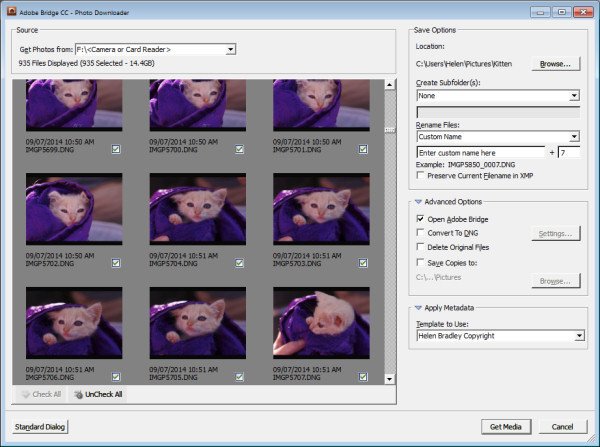Collapse the Apply Metadata section

(418, 310)
